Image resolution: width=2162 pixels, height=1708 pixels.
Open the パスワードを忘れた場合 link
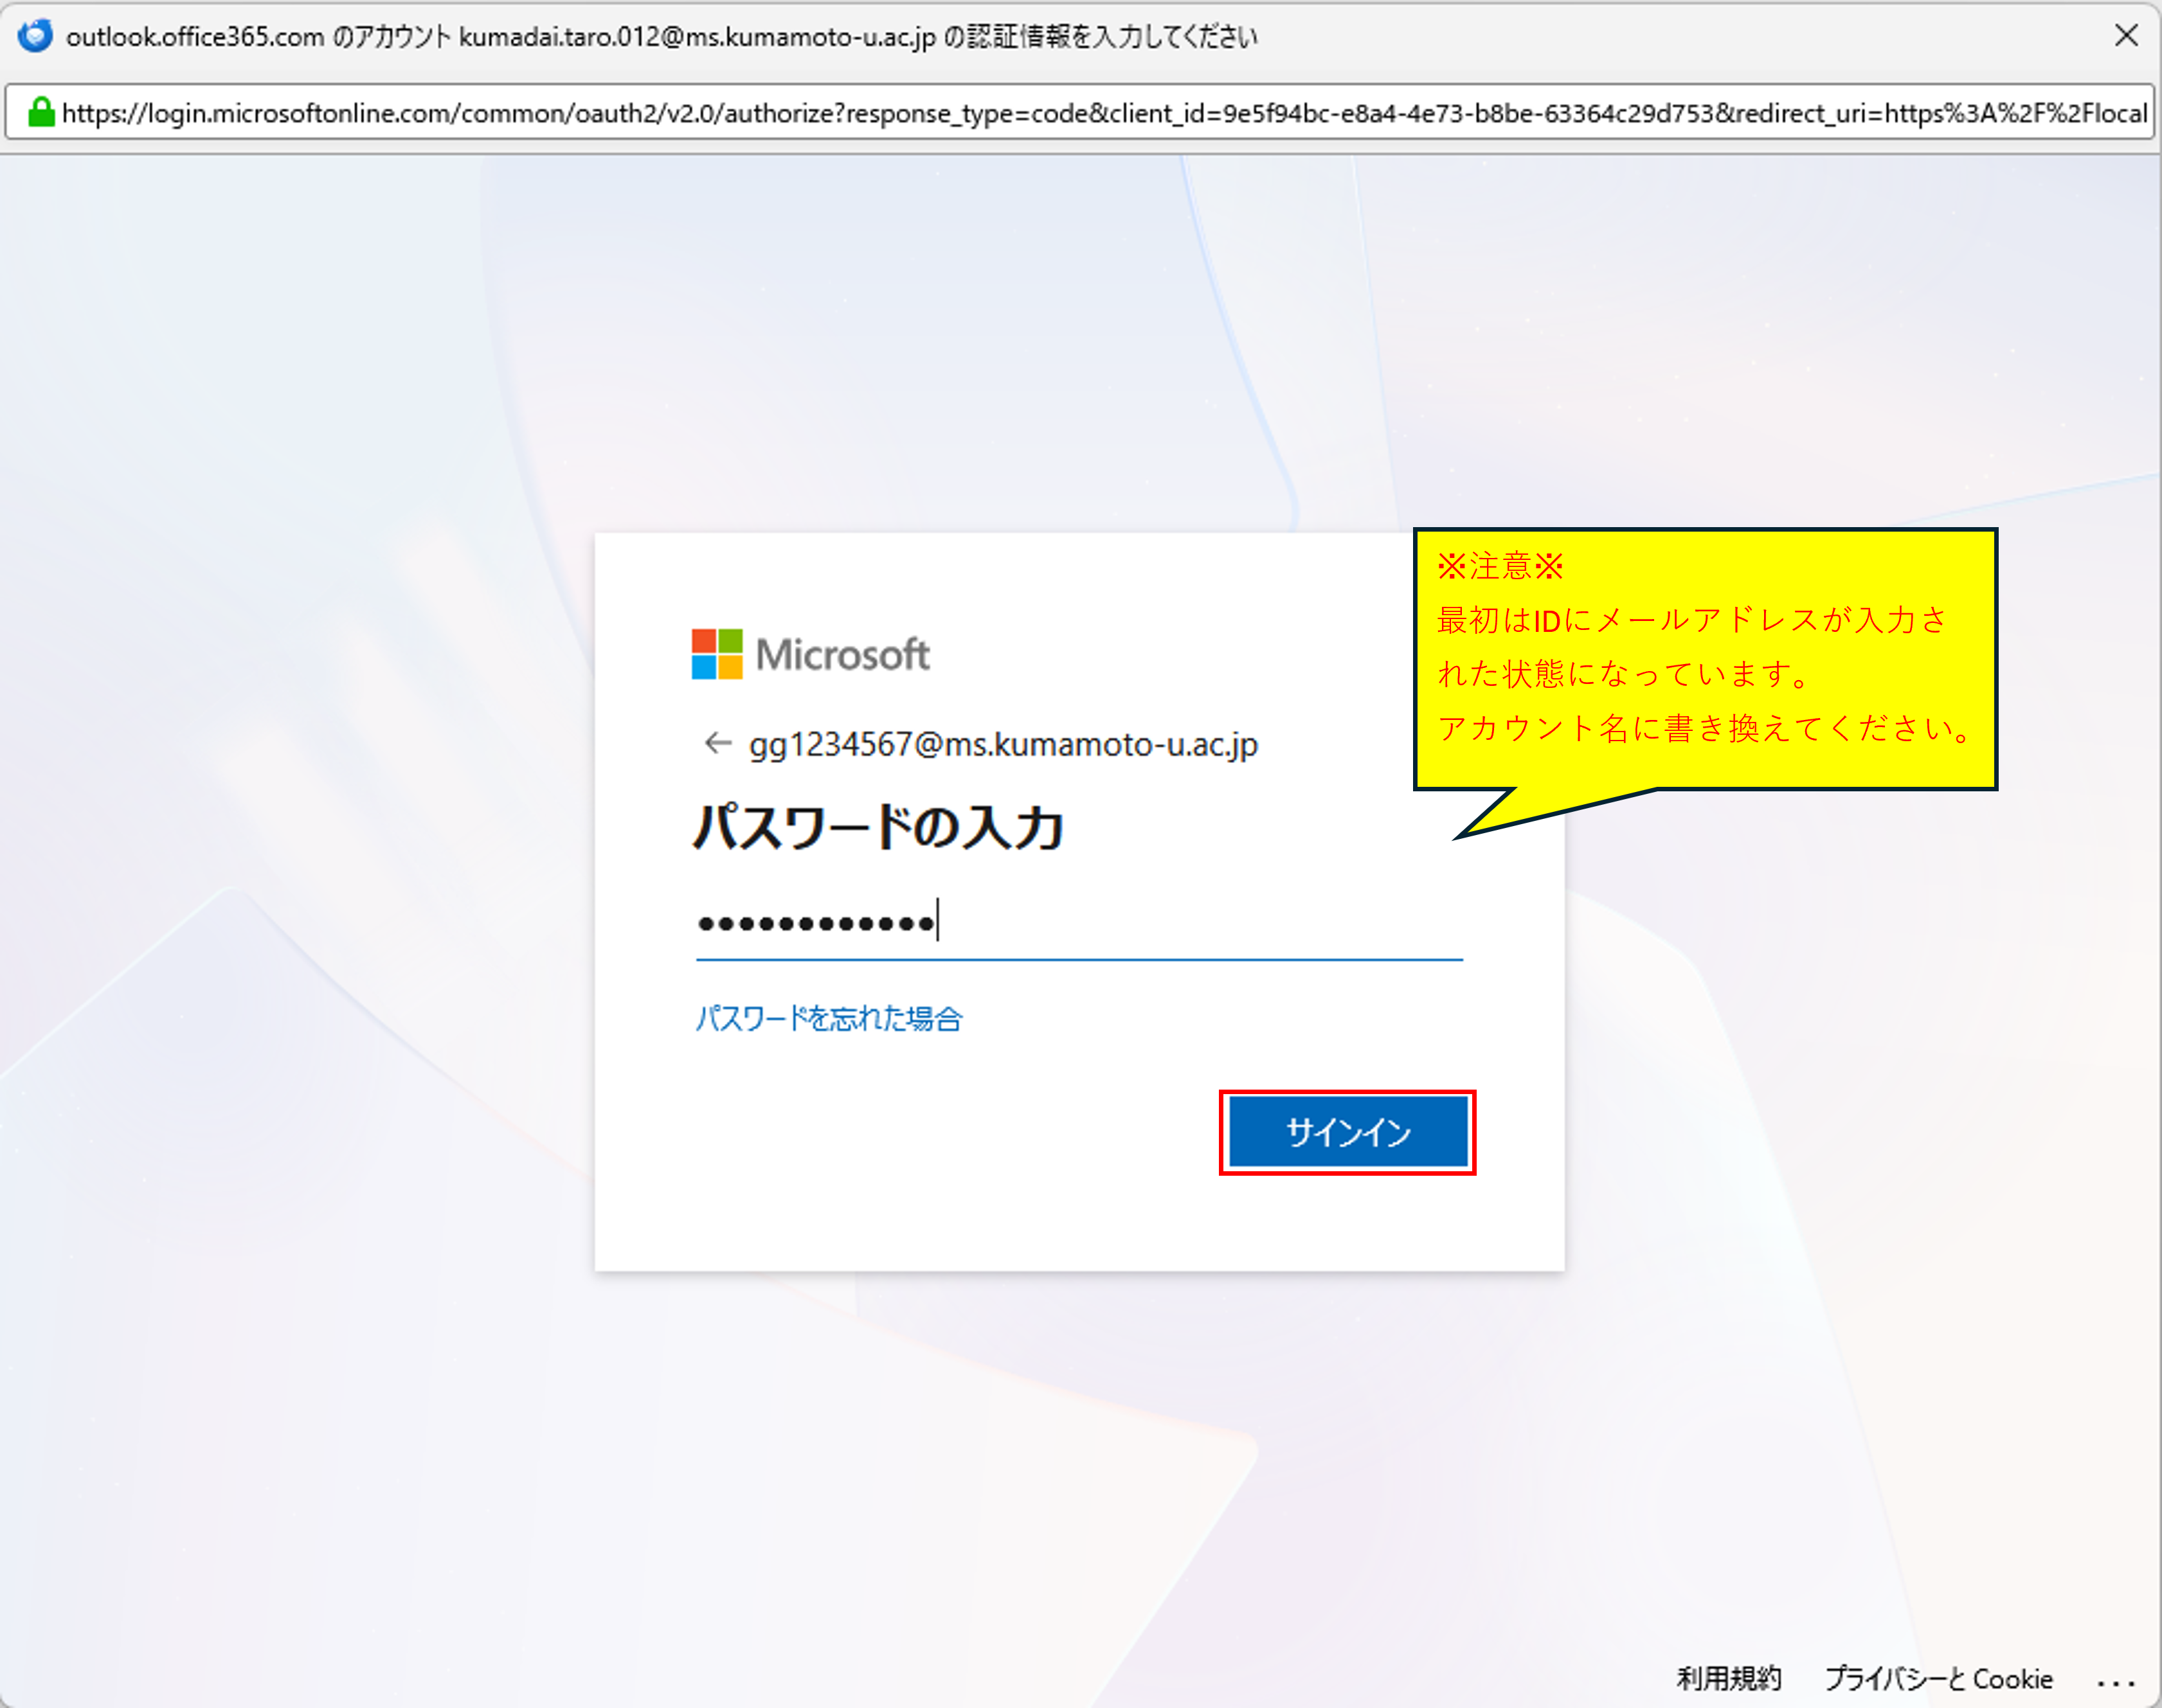coord(829,1018)
